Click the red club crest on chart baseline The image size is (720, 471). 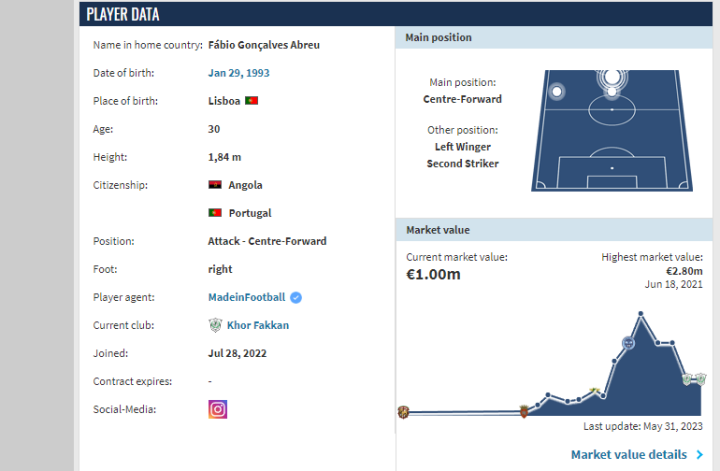click(x=525, y=410)
